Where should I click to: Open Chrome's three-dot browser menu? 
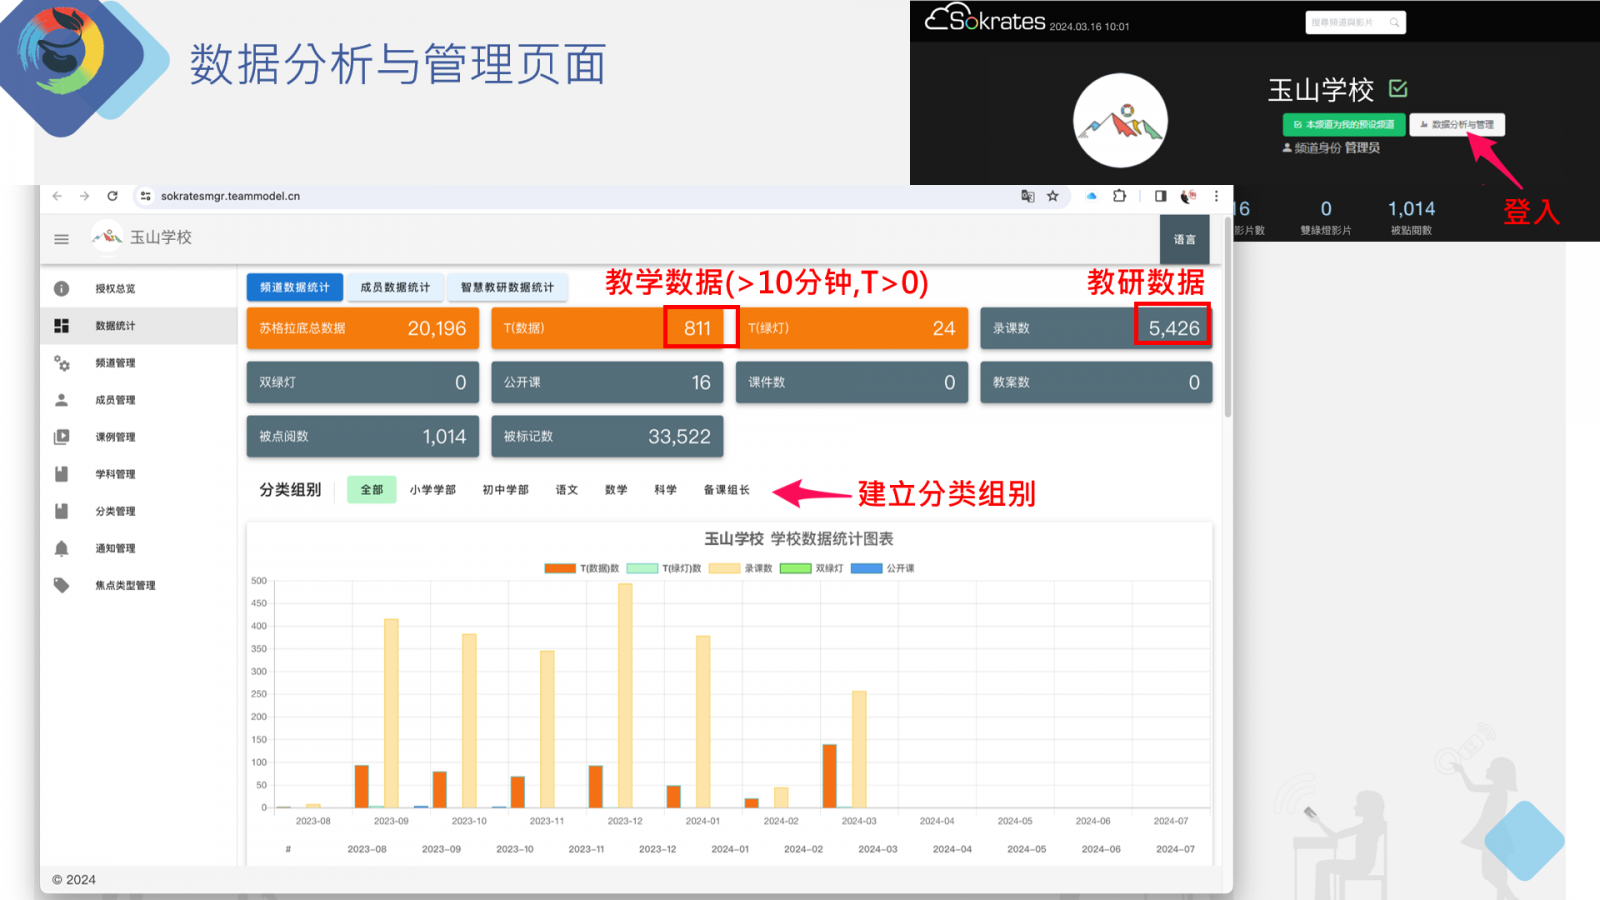click(1216, 196)
